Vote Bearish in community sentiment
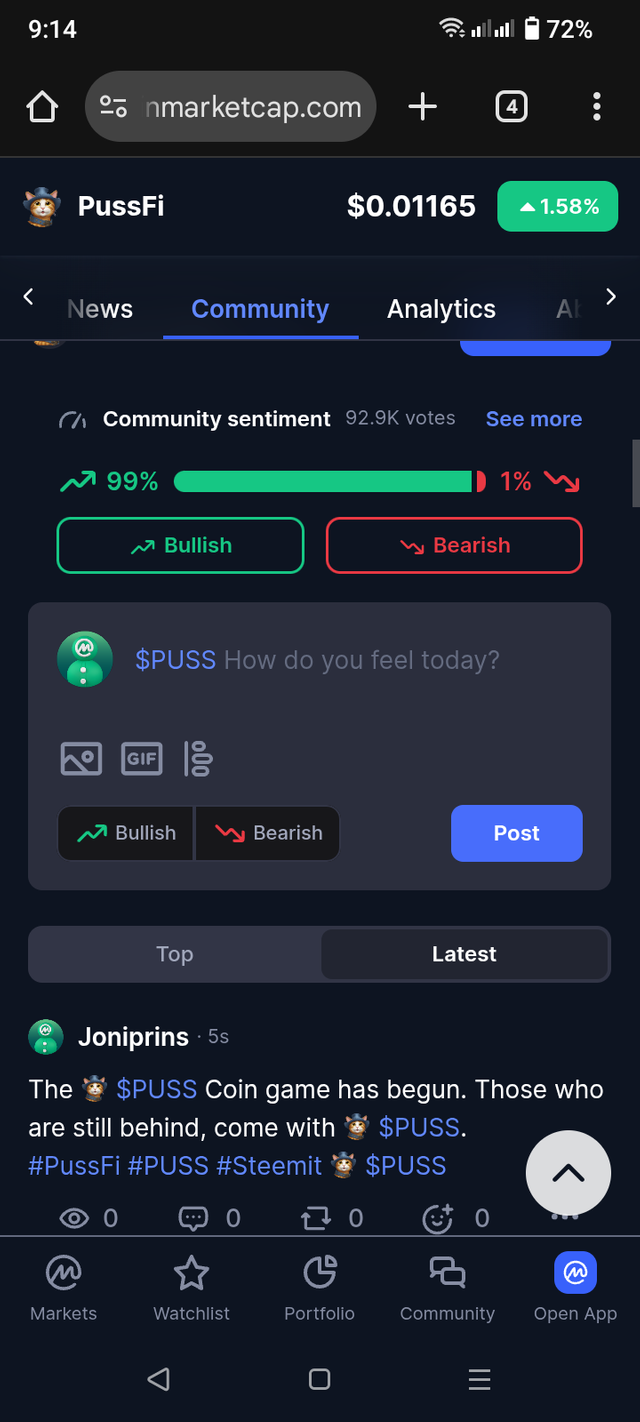 [x=454, y=545]
